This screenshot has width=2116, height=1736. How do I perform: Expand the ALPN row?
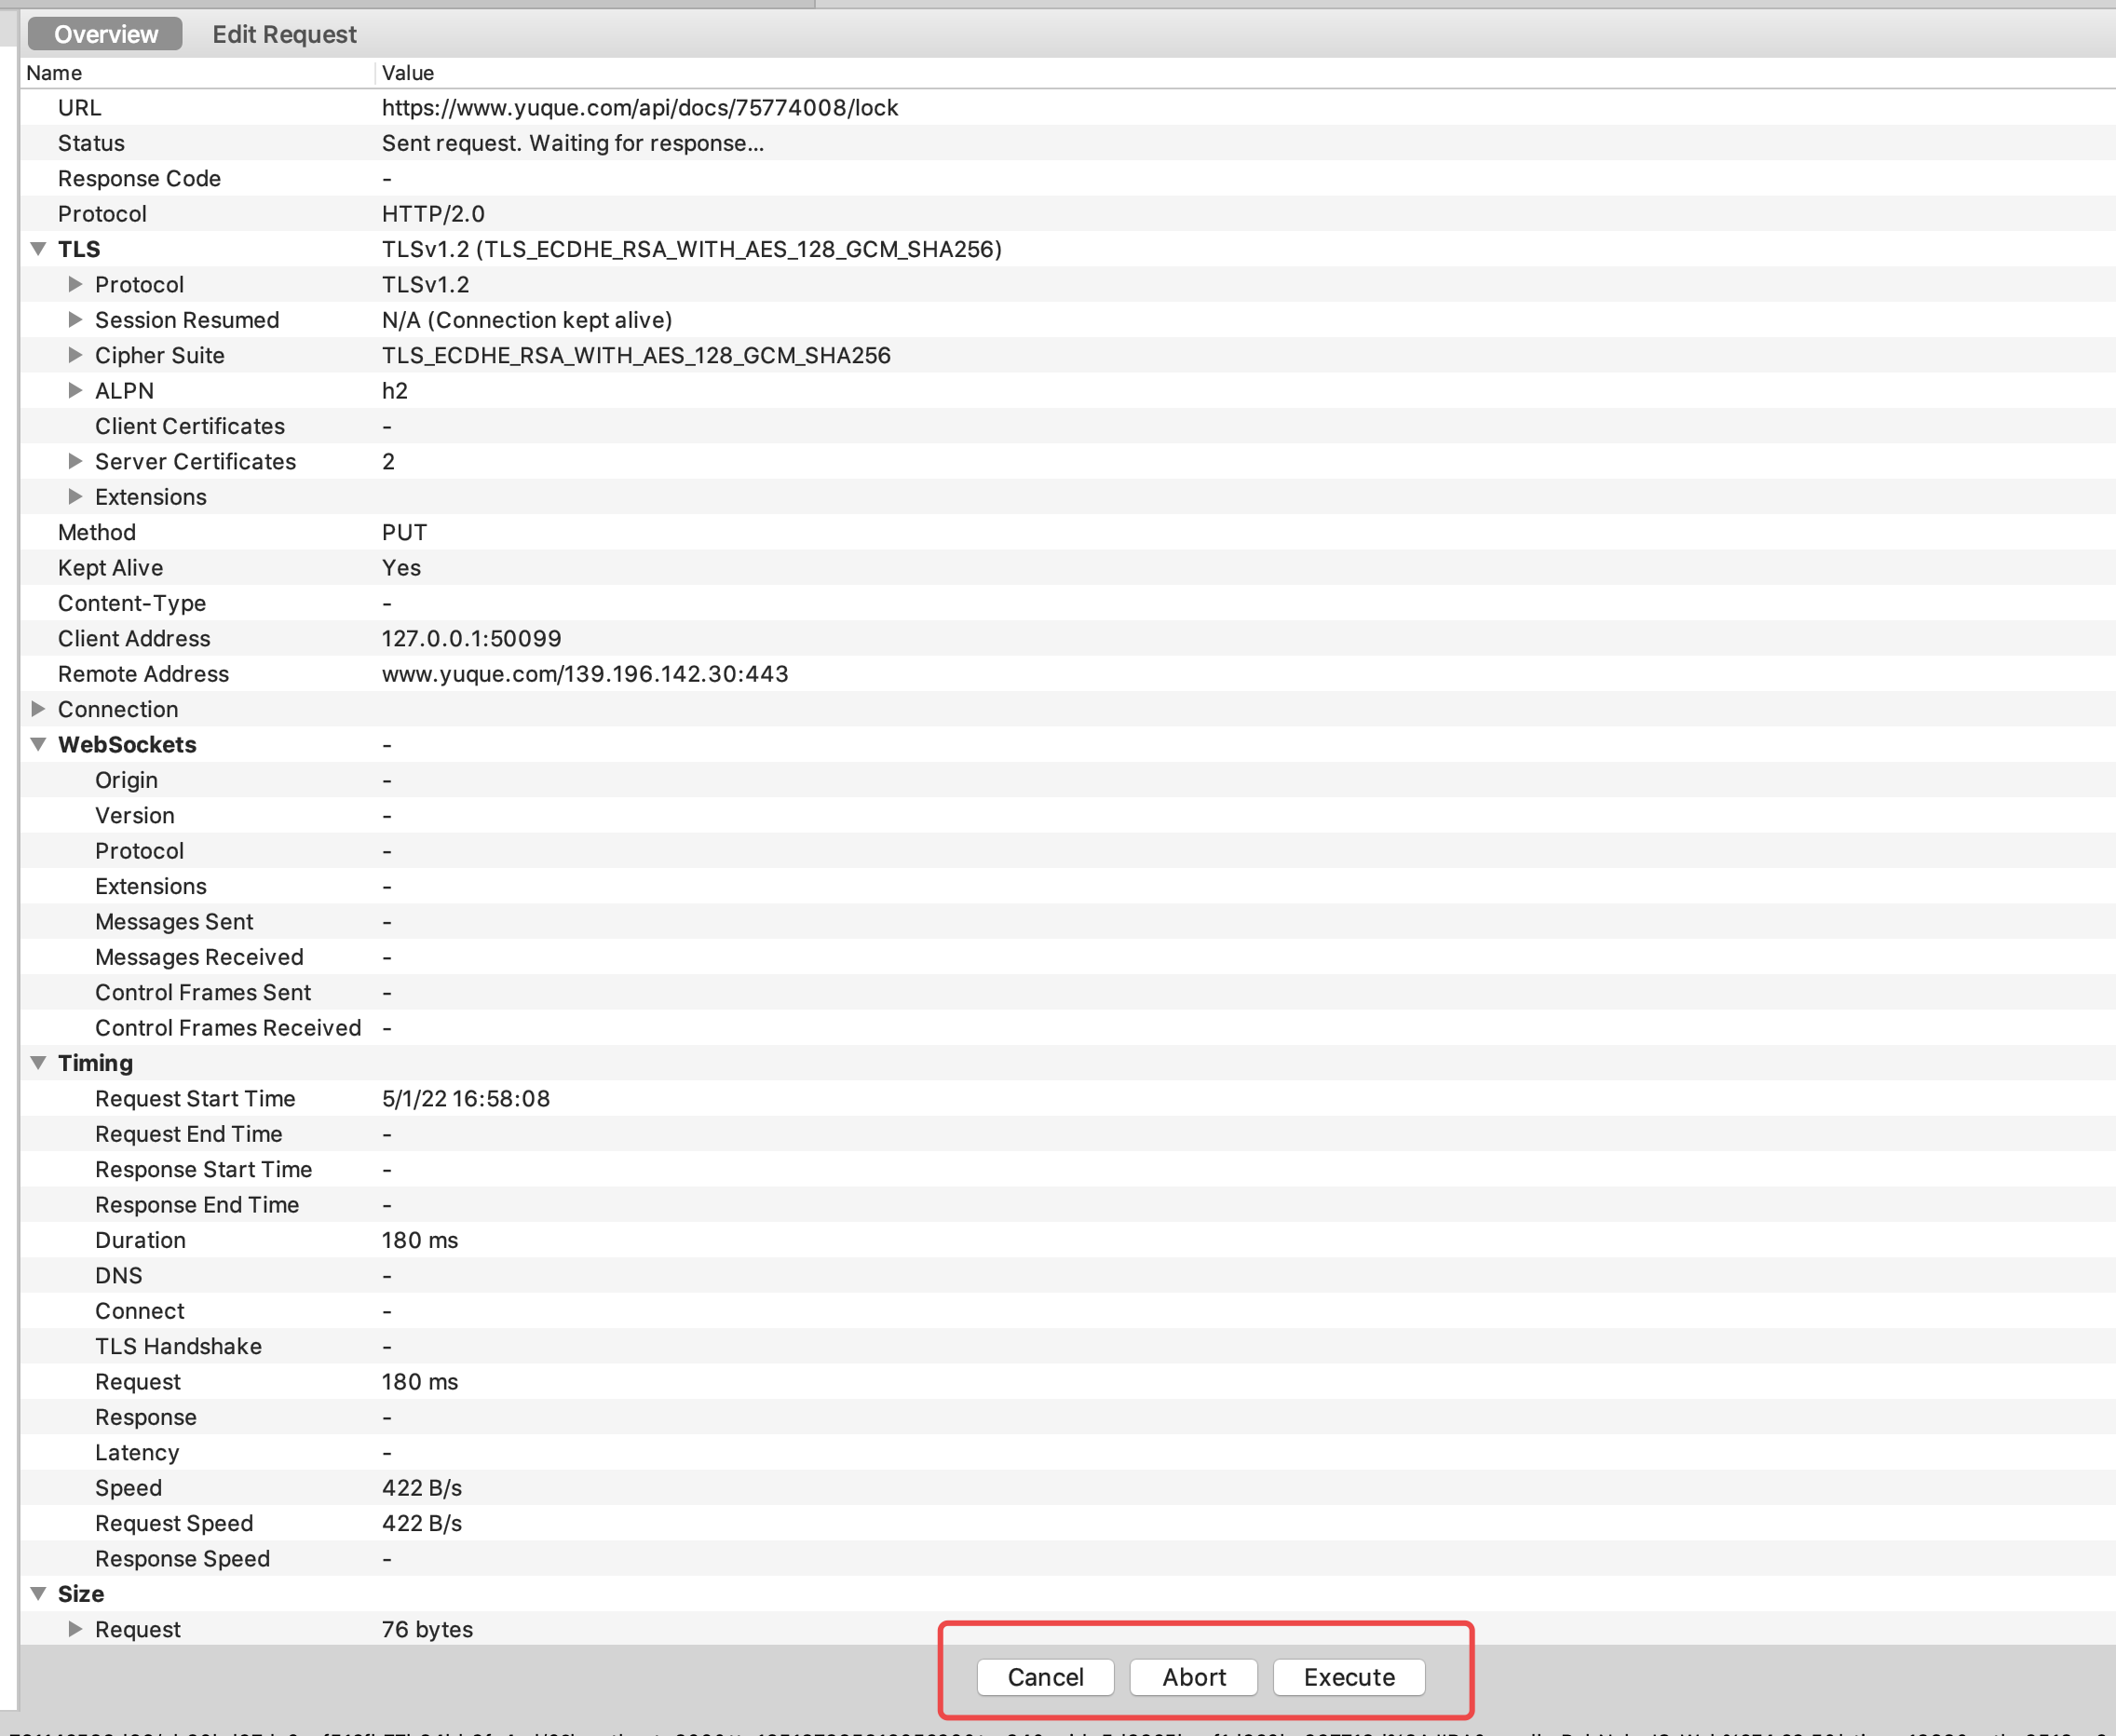[x=75, y=391]
